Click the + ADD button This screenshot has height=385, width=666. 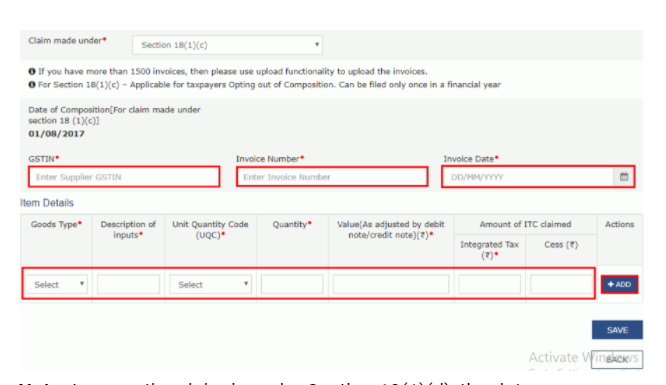tap(619, 284)
